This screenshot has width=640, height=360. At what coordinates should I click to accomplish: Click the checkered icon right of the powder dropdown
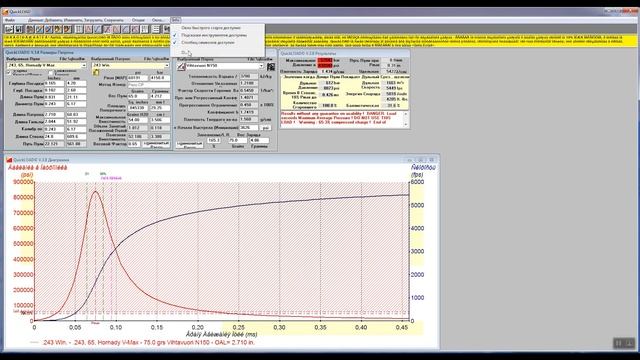coord(271,67)
